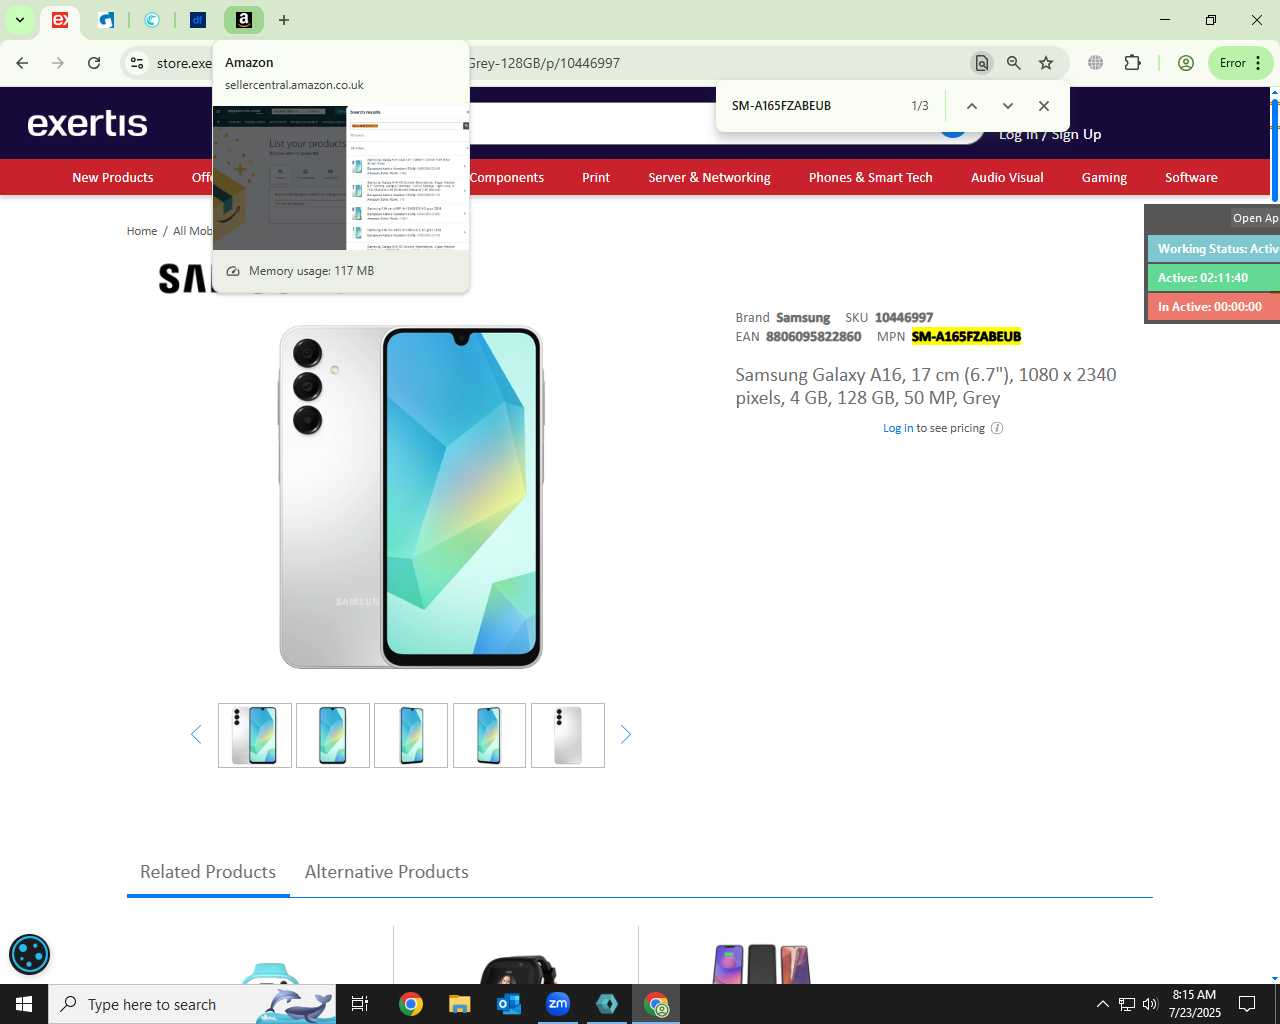Select fourth product thumbnail image
Image resolution: width=1280 pixels, height=1024 pixels.
coord(489,735)
